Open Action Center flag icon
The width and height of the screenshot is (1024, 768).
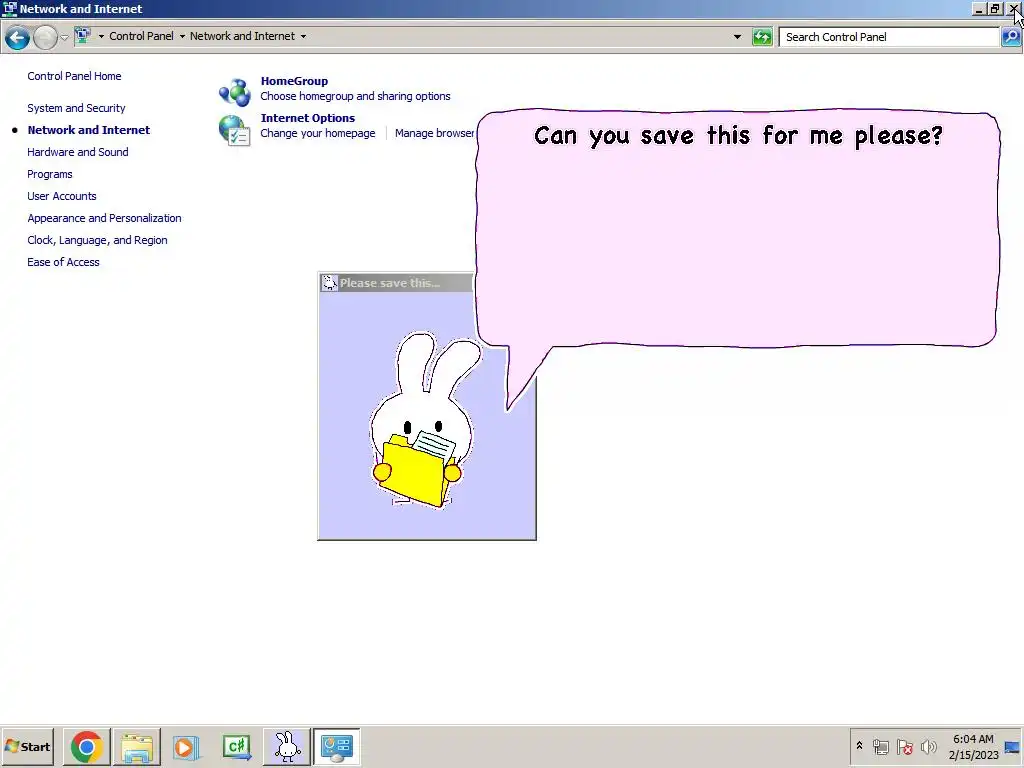[904, 746]
